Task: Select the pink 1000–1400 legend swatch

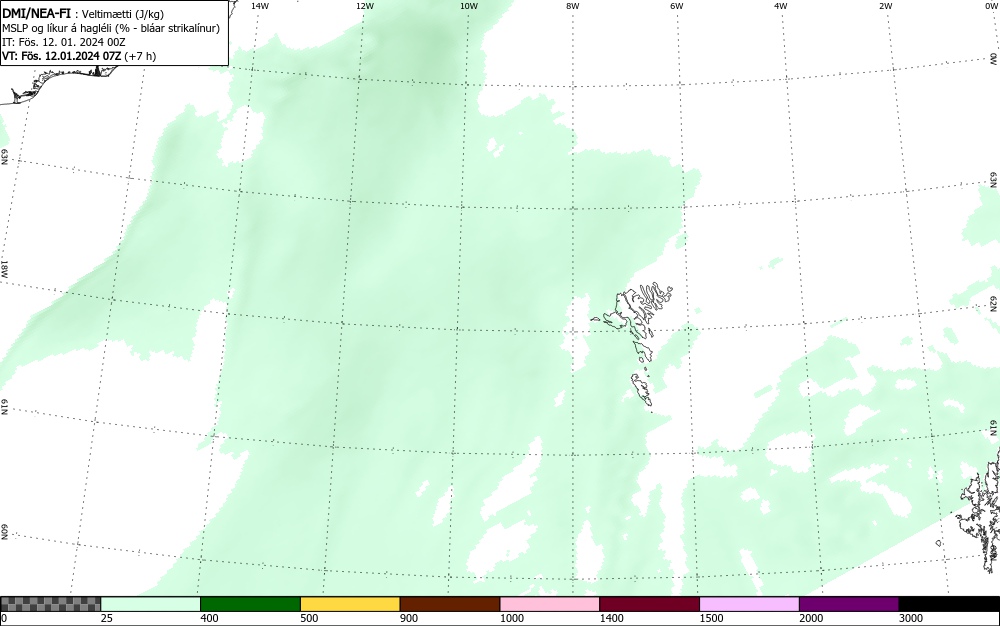Action: pyautogui.click(x=550, y=604)
